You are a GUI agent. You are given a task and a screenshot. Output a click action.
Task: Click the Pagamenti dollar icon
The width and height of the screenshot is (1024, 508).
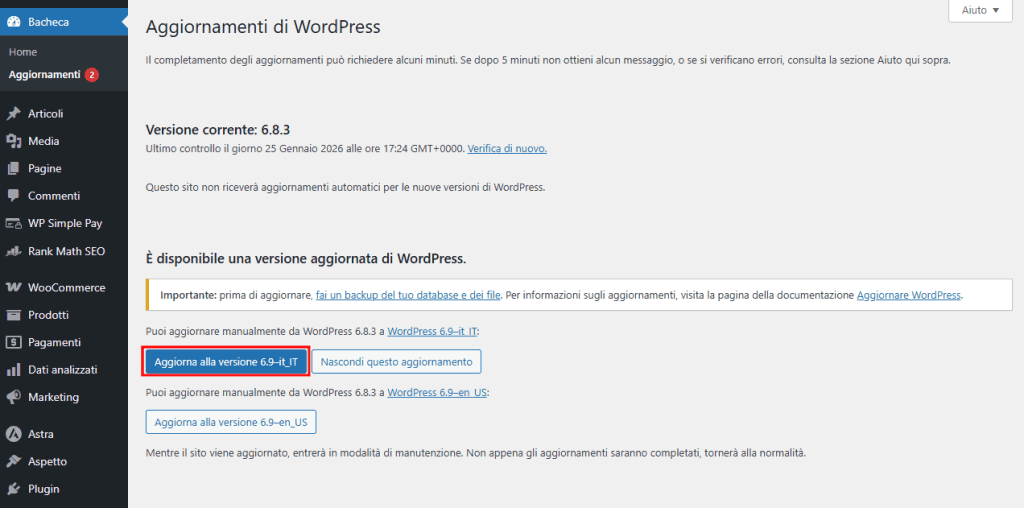[13, 342]
